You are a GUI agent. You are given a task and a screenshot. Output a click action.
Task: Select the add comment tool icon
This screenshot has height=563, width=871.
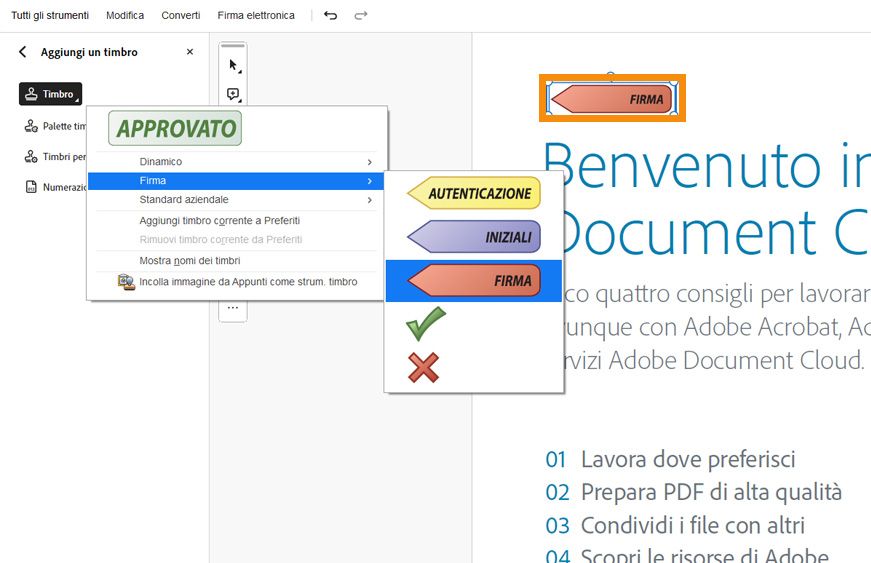(x=234, y=94)
